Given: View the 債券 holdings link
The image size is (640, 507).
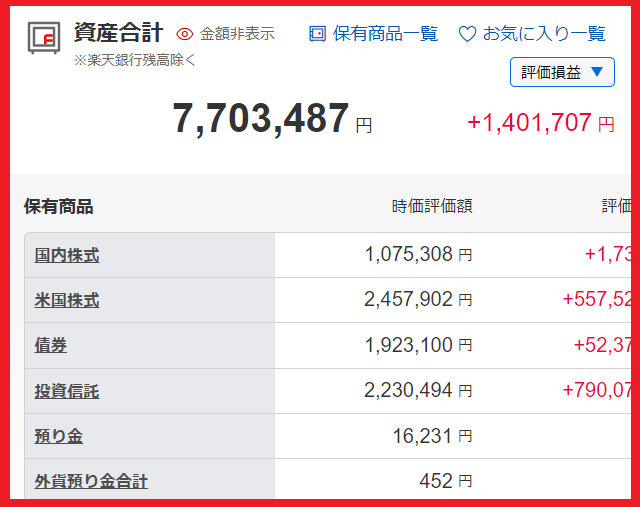Looking at the screenshot, I should pos(51,345).
